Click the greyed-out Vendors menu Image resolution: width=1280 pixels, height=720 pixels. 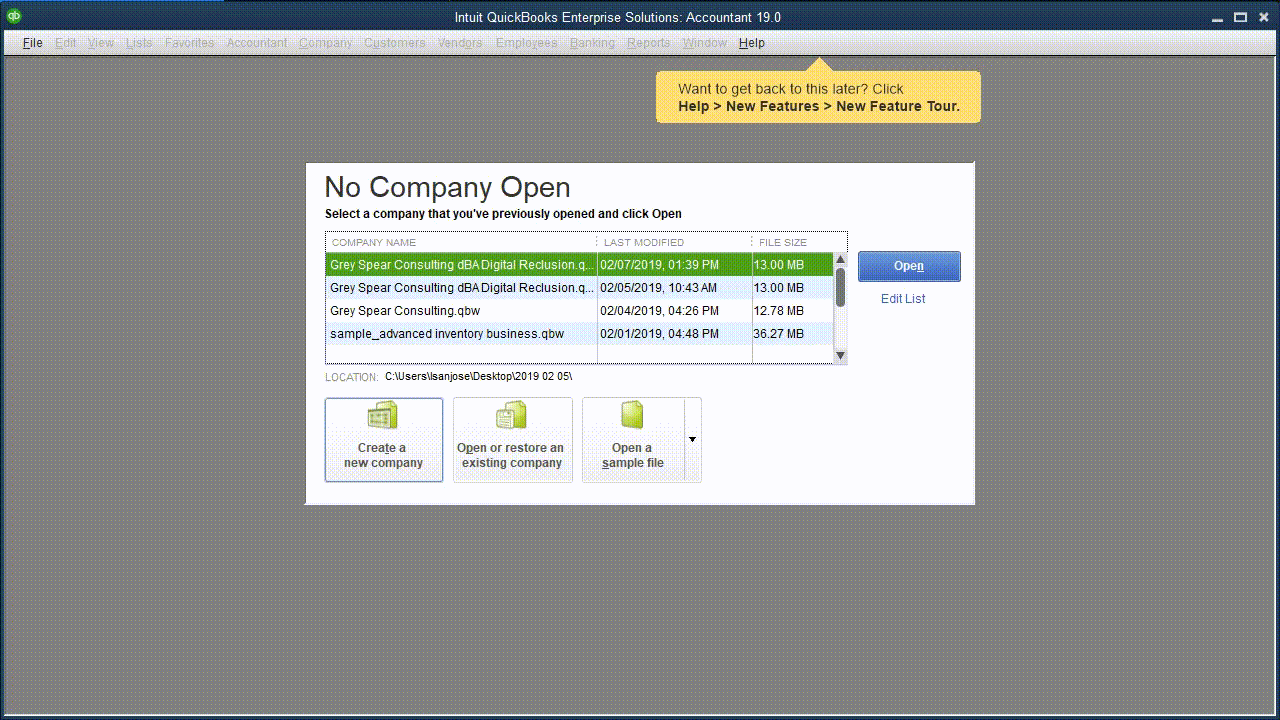(x=460, y=43)
